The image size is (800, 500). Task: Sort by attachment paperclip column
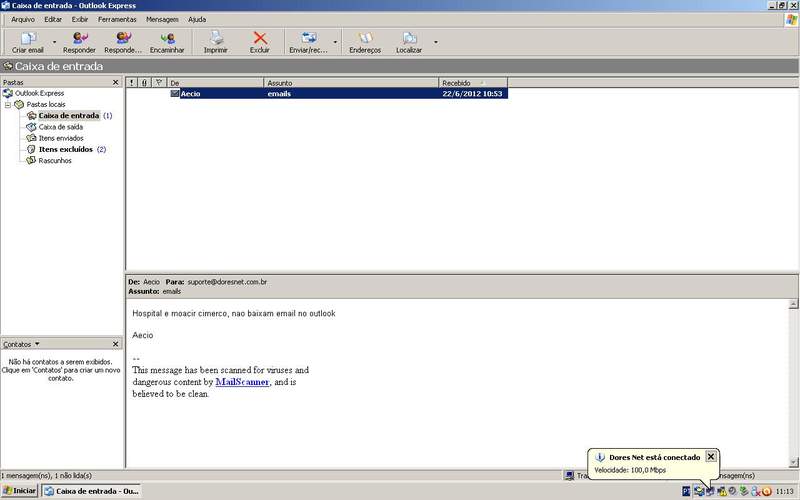click(x=145, y=83)
